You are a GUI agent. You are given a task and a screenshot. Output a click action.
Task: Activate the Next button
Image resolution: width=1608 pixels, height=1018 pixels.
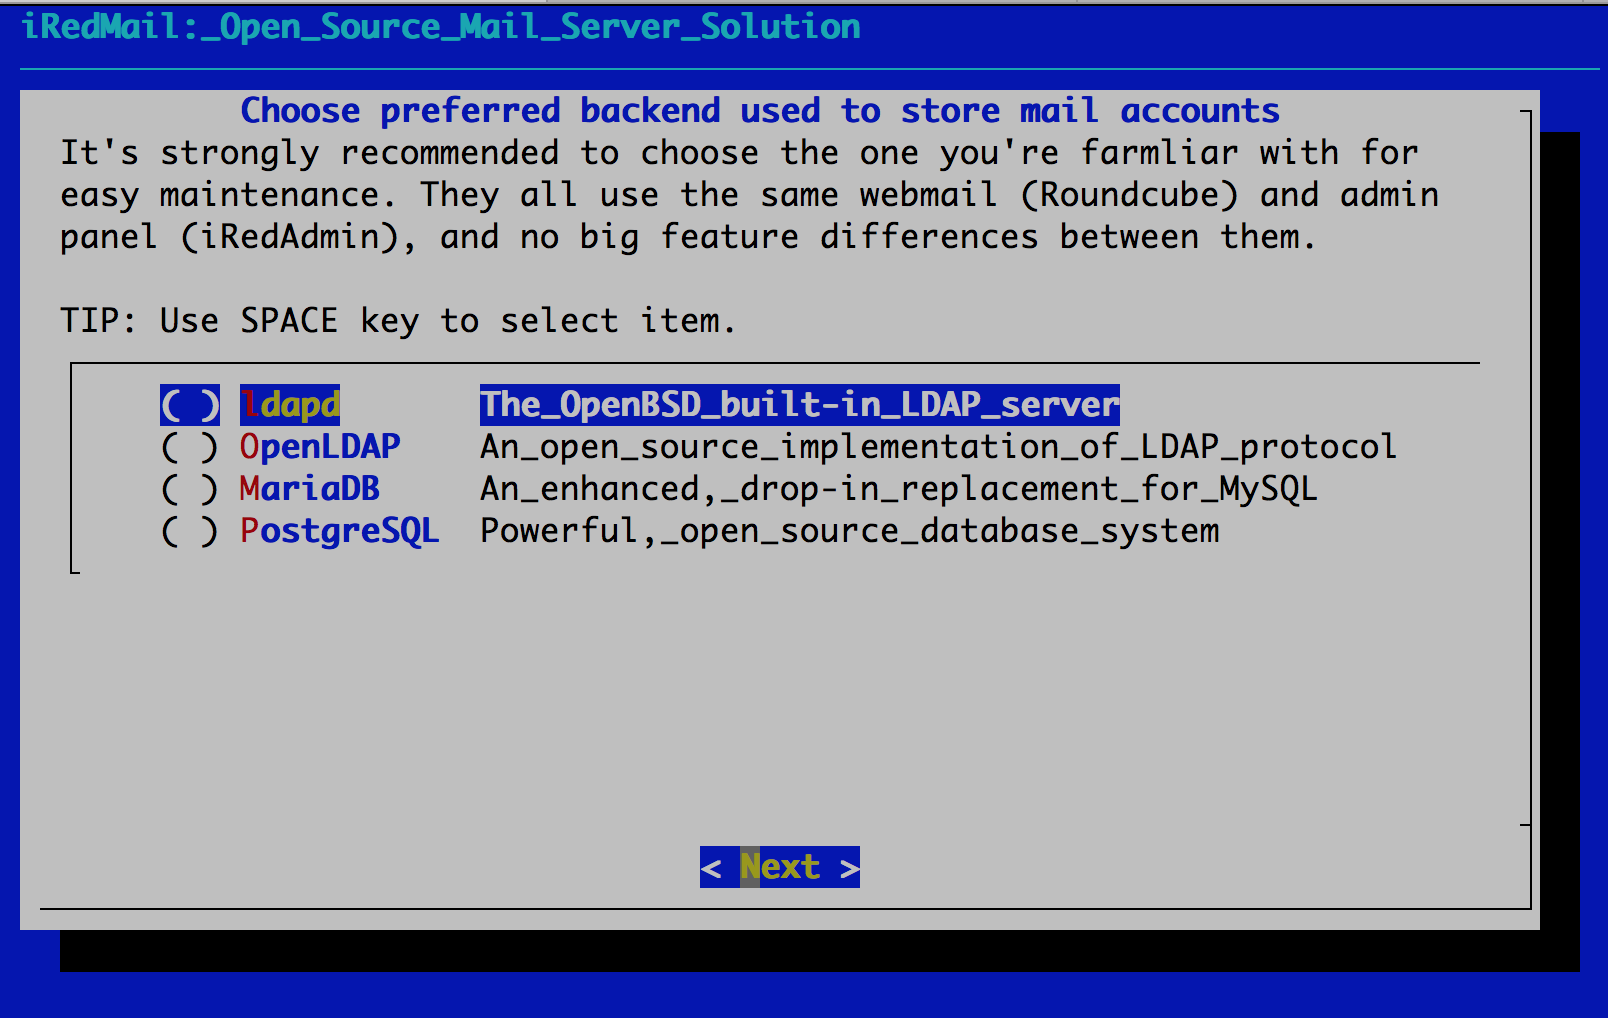coord(780,867)
